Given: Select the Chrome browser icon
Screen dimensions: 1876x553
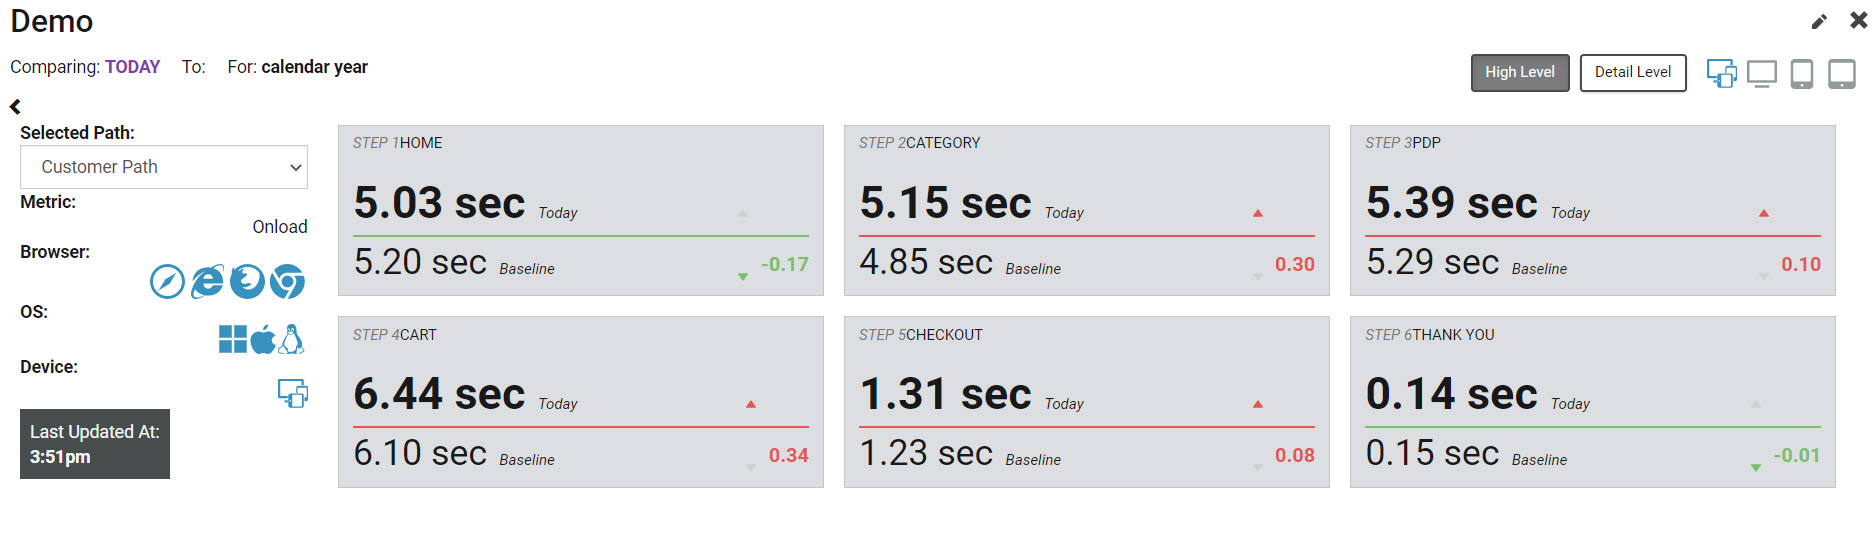Looking at the screenshot, I should (287, 282).
